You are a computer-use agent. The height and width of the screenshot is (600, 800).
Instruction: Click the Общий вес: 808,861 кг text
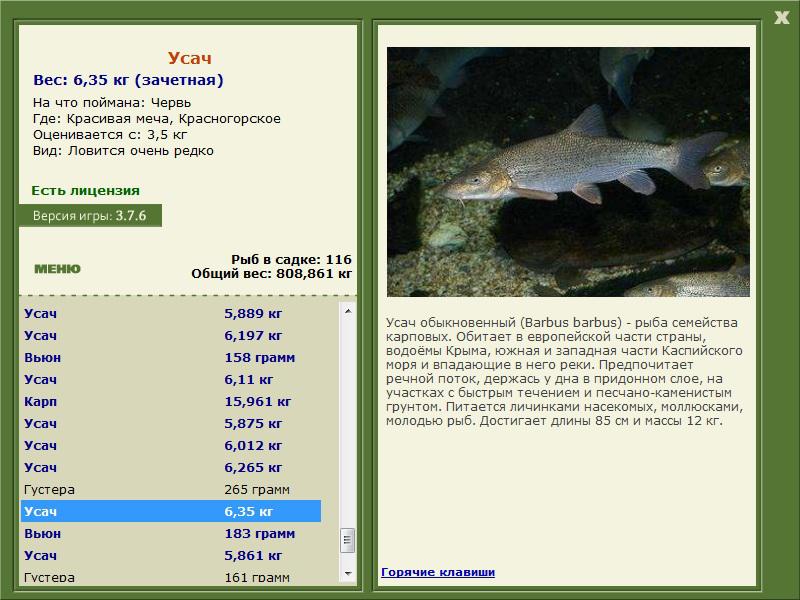click(x=271, y=273)
